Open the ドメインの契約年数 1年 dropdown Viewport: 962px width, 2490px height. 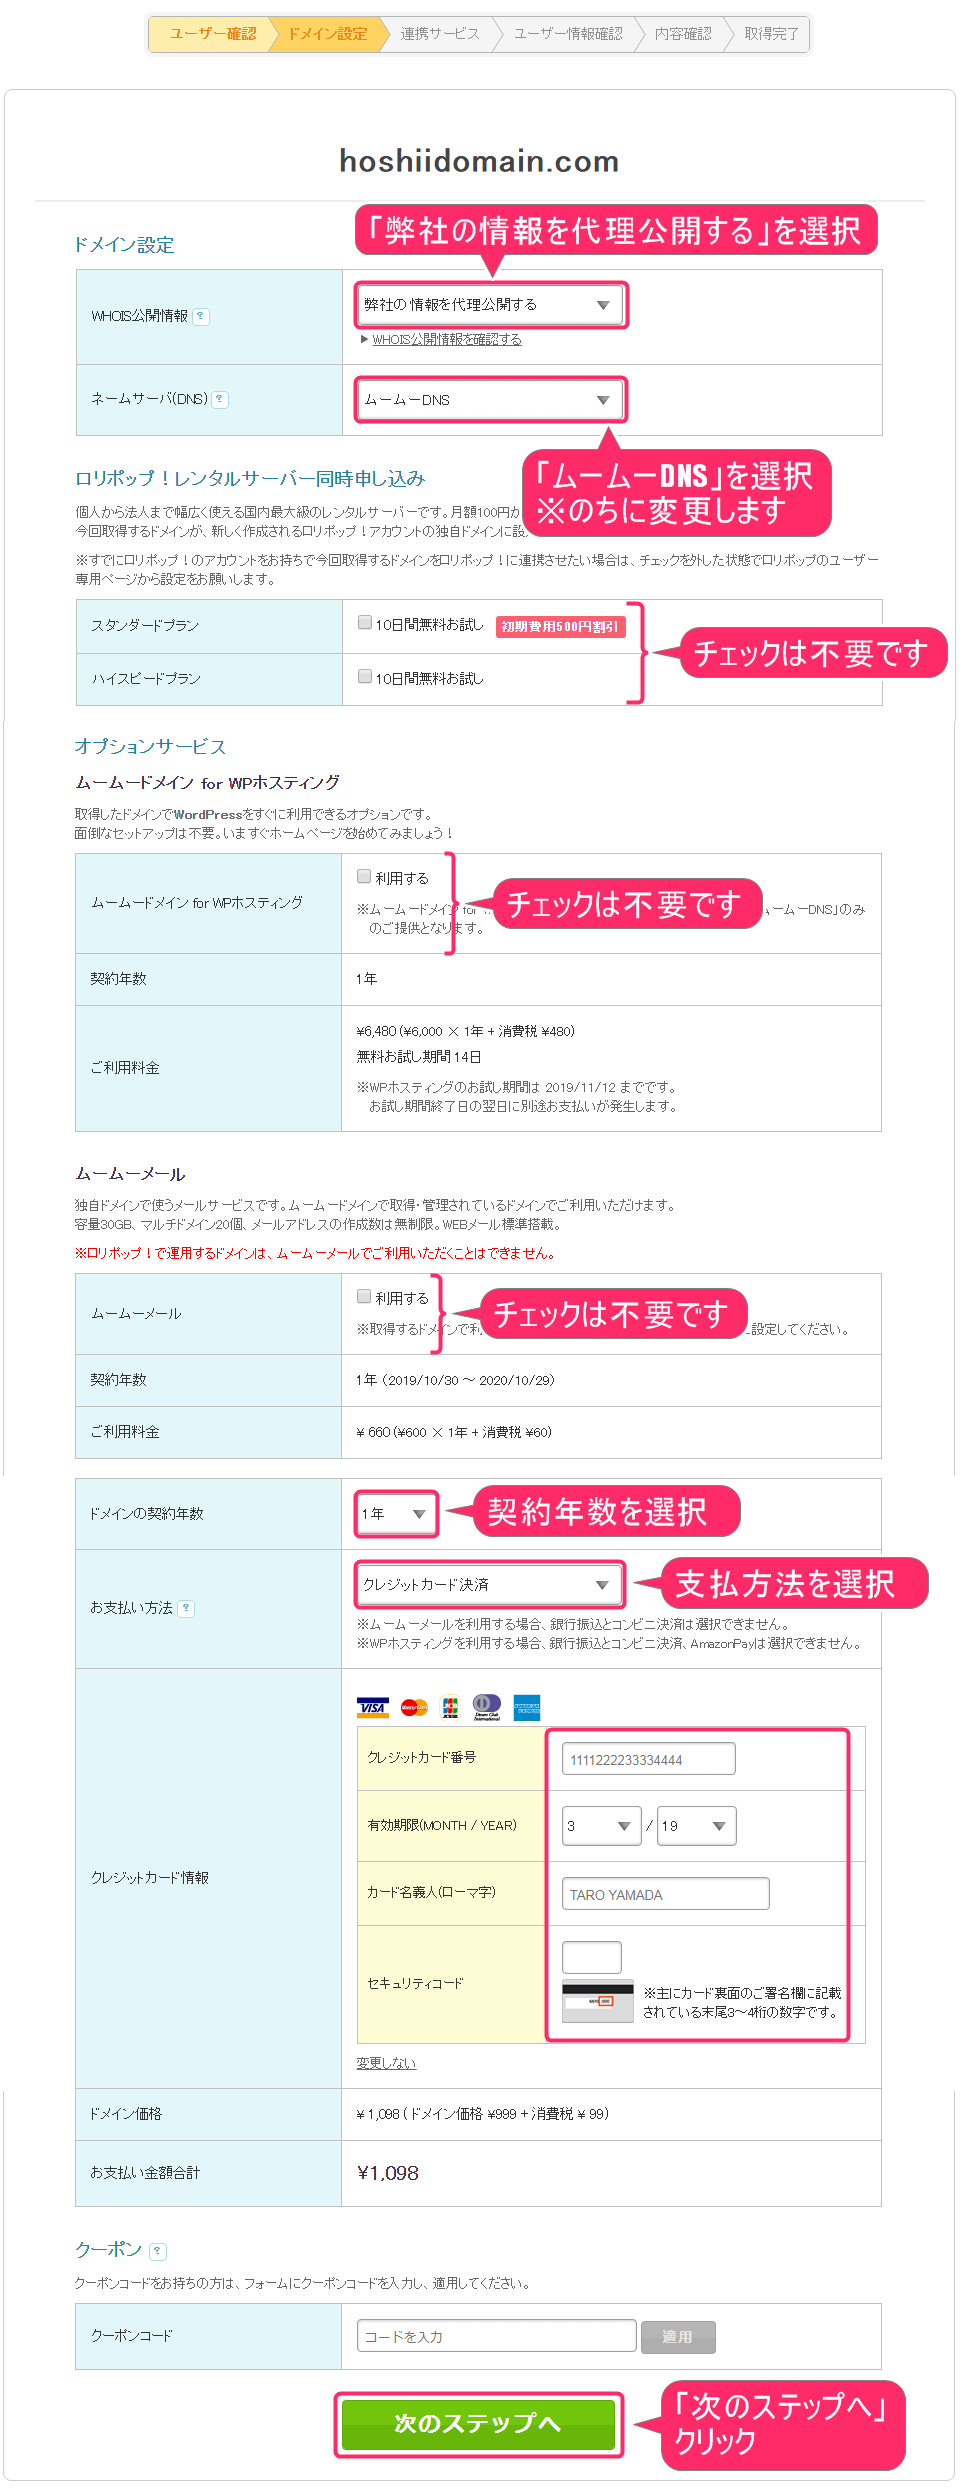point(396,1513)
